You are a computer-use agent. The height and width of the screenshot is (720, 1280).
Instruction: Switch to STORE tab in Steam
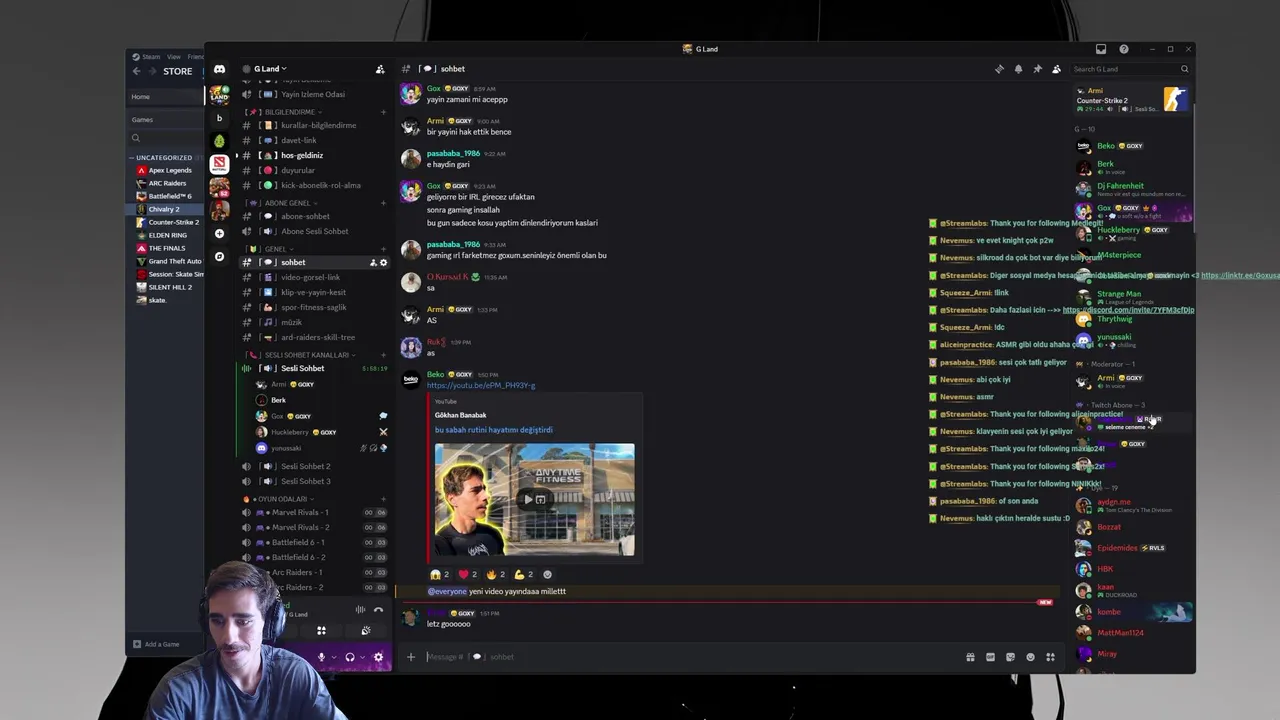[177, 71]
